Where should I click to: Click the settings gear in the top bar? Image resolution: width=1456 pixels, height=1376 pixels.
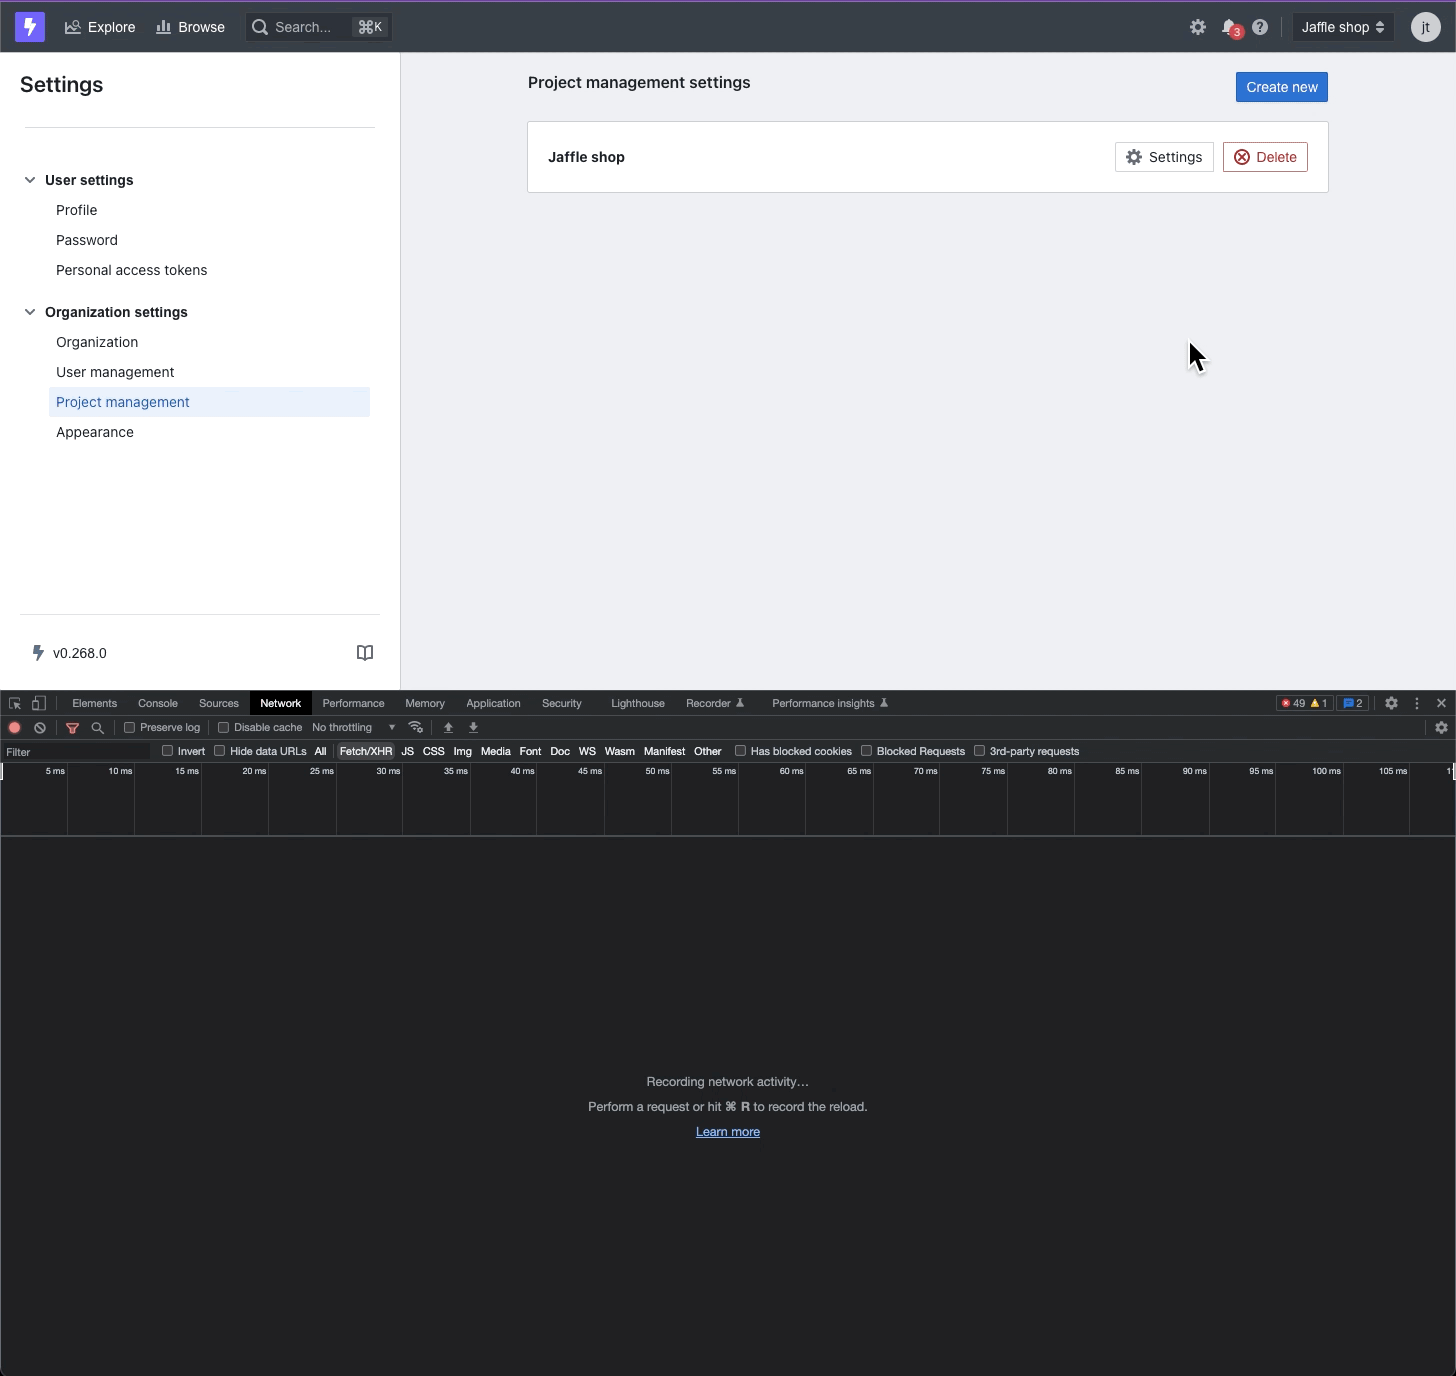click(x=1197, y=27)
